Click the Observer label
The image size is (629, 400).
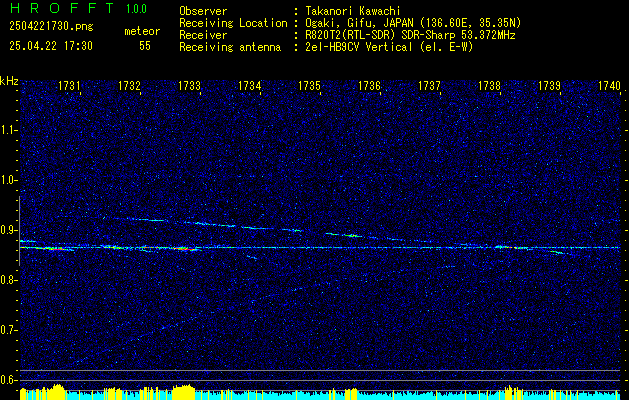[x=203, y=11]
